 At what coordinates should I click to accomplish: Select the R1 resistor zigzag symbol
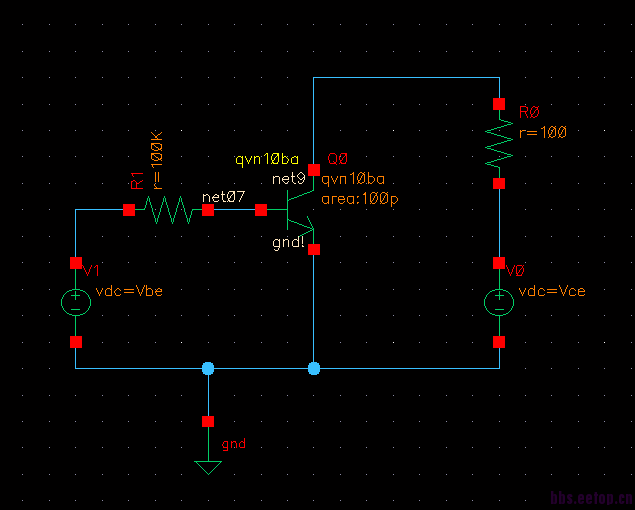point(168,210)
